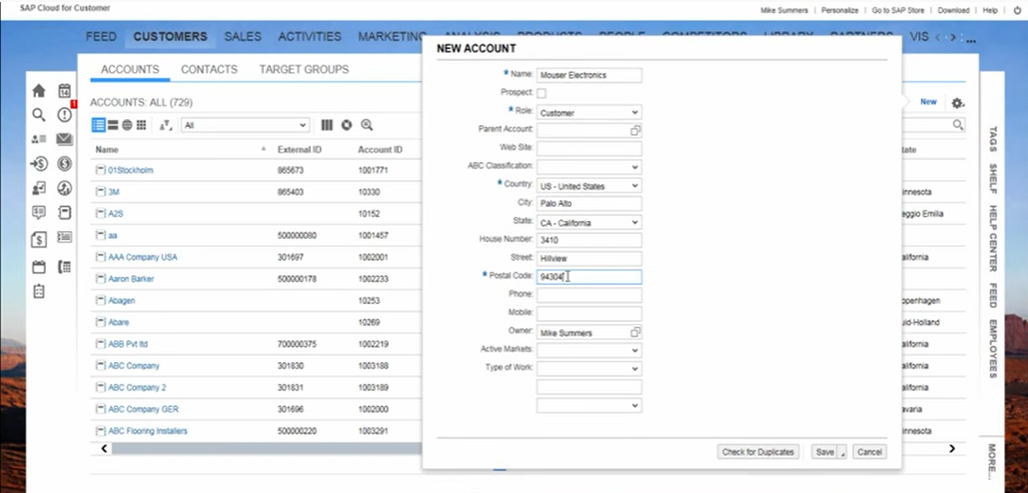Click the dollar coin icon in sidebar
The width and height of the screenshot is (1028, 493).
pyautogui.click(x=64, y=164)
